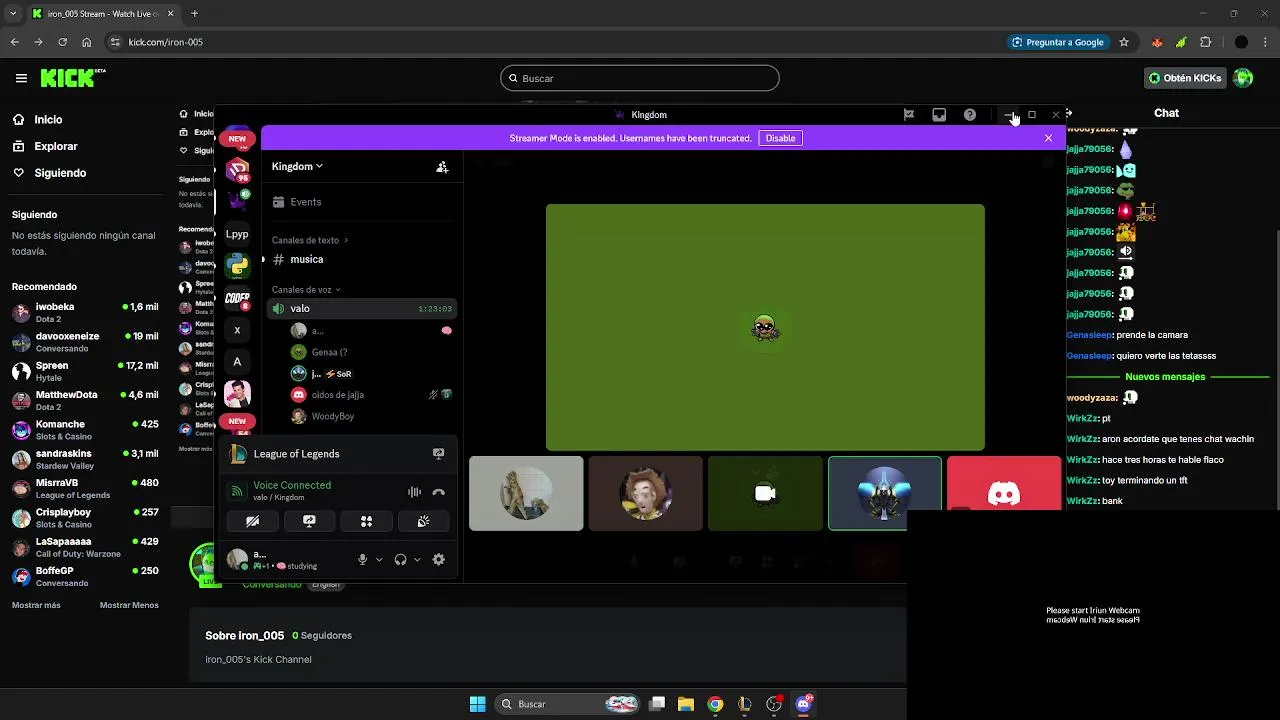
Task: Share your screen in Discord
Action: (x=309, y=521)
